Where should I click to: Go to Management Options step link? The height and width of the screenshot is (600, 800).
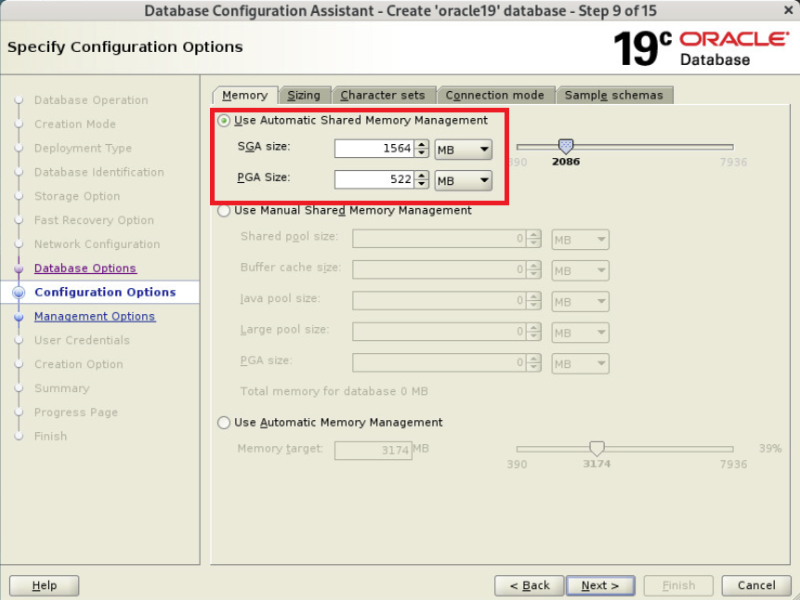pos(94,316)
